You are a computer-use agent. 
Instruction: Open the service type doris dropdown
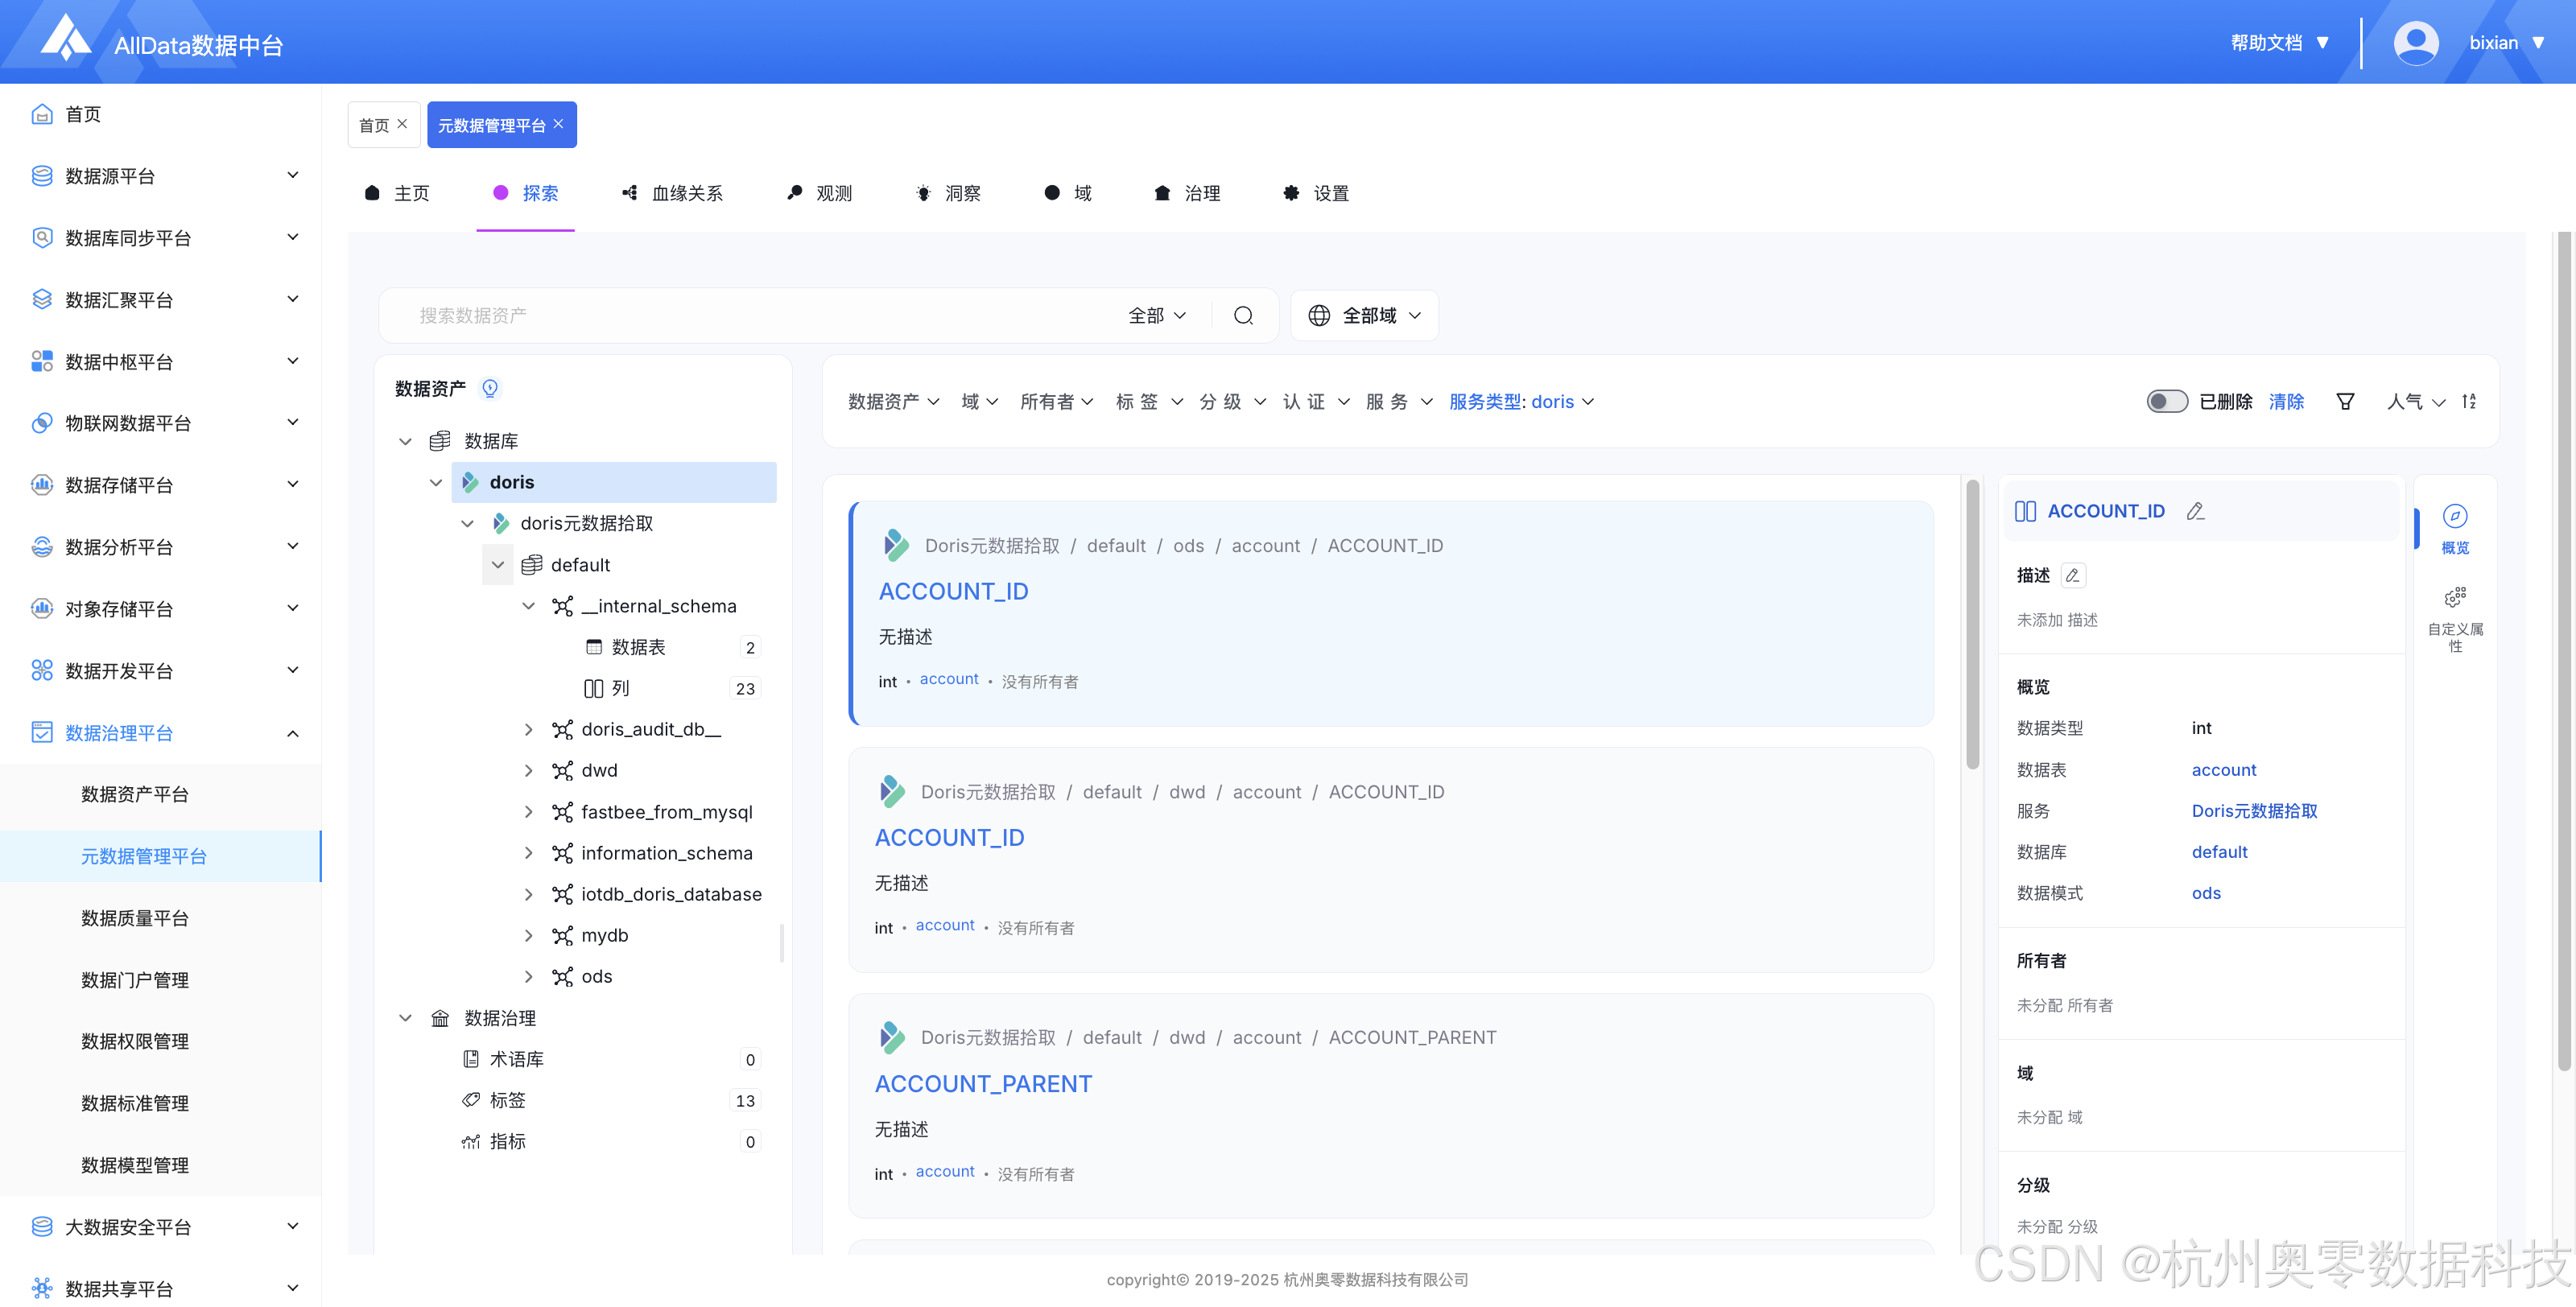(x=1521, y=401)
